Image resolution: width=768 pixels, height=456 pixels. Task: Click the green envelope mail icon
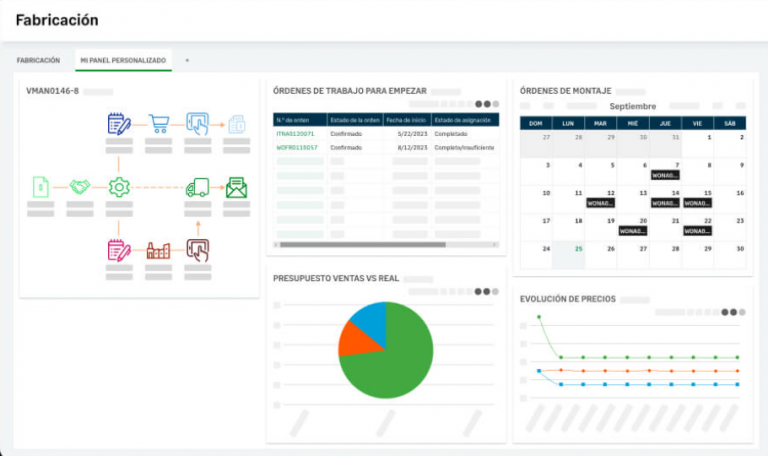coord(237,187)
